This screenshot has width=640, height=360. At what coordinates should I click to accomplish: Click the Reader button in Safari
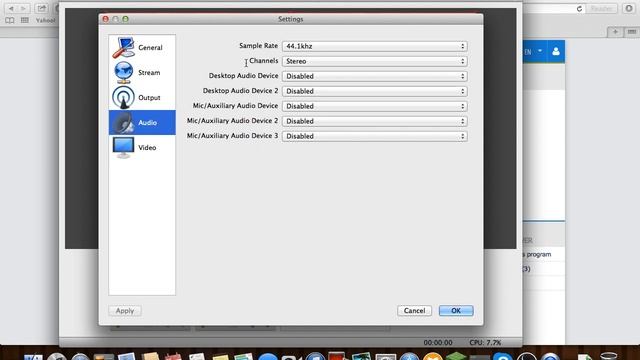click(601, 9)
